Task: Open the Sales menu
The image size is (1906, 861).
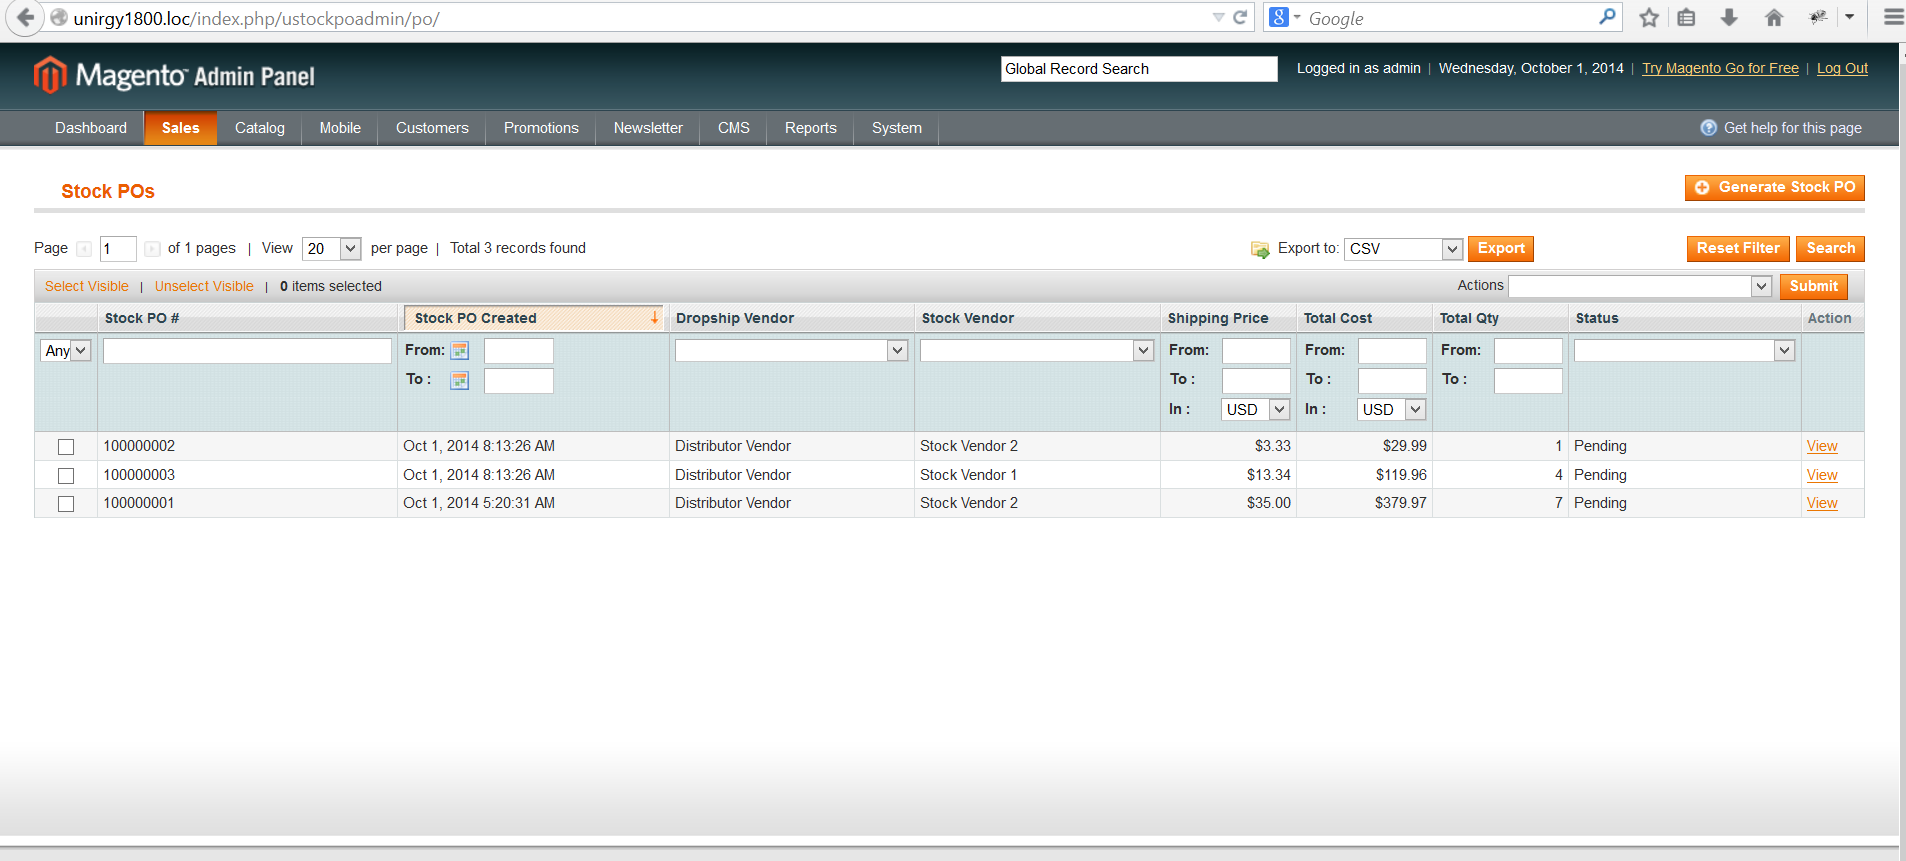Action: click(181, 128)
